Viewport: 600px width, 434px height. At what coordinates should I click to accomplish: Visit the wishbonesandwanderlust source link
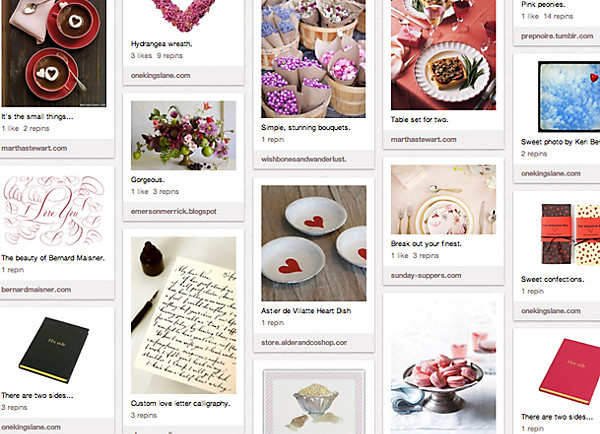pyautogui.click(x=304, y=159)
